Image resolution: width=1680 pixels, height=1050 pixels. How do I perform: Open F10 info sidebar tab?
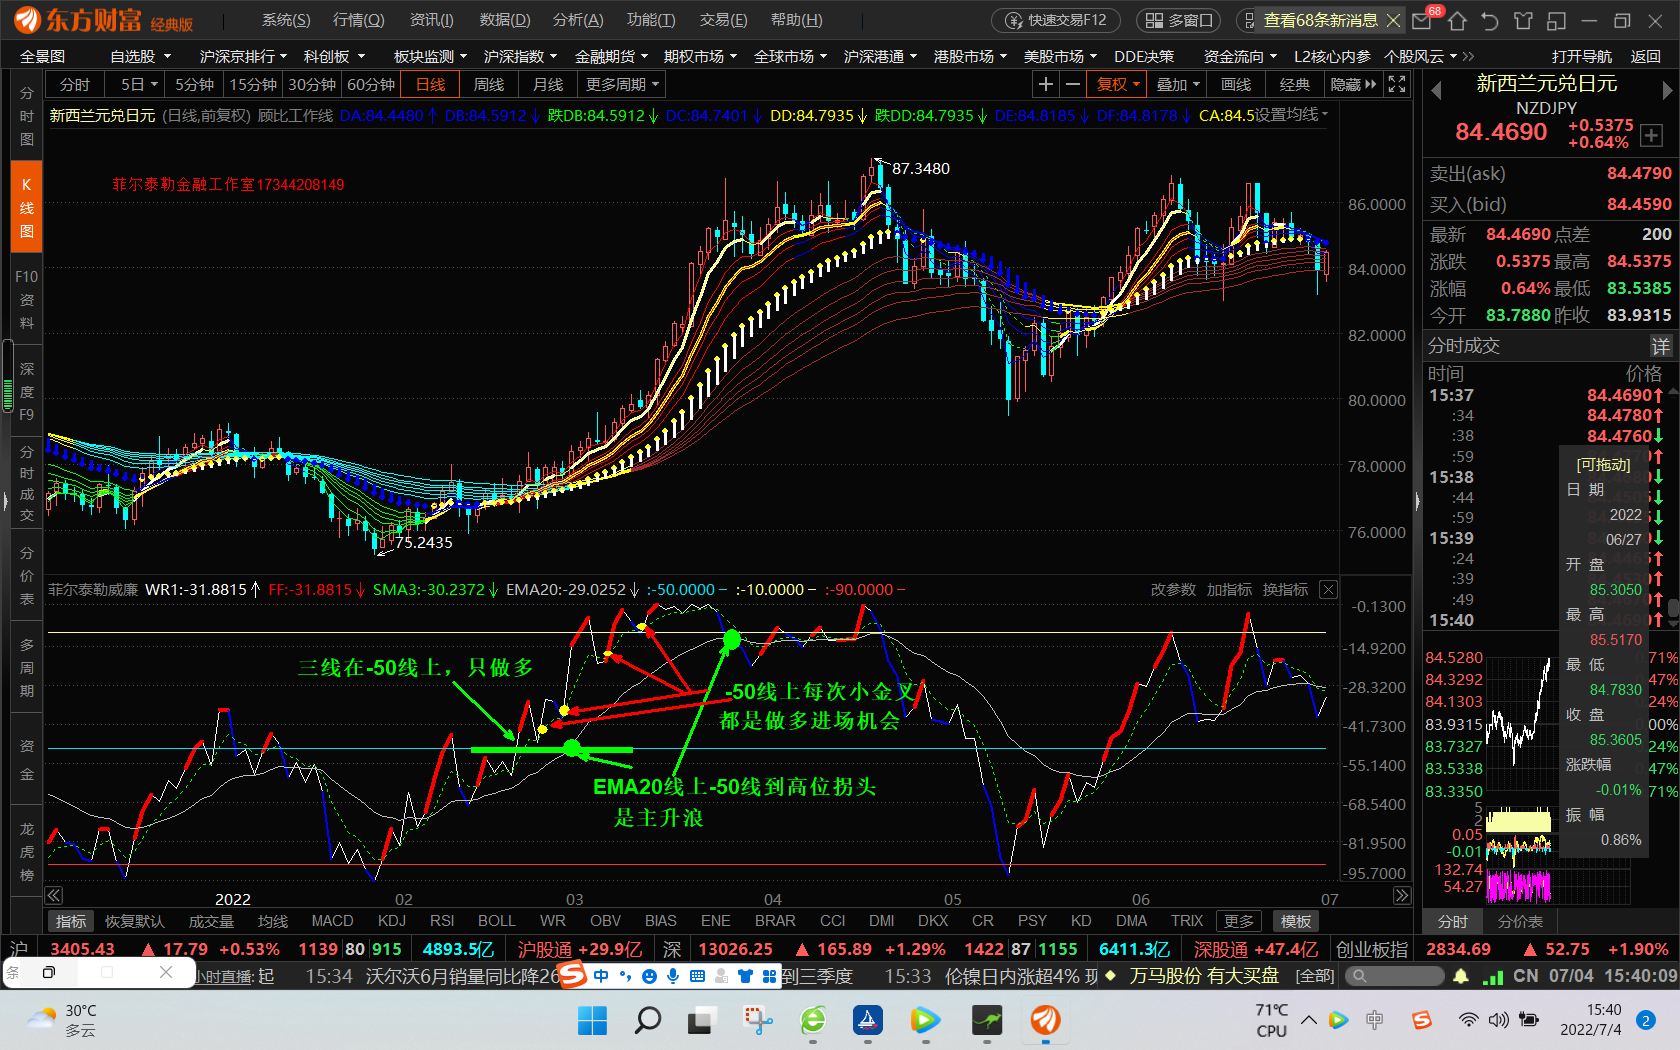26,300
